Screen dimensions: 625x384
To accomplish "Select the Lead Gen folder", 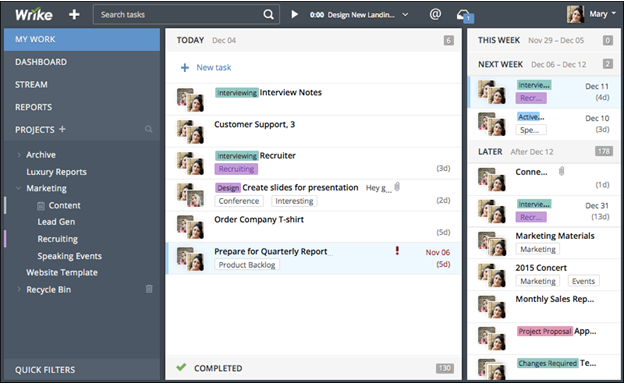I will [56, 222].
